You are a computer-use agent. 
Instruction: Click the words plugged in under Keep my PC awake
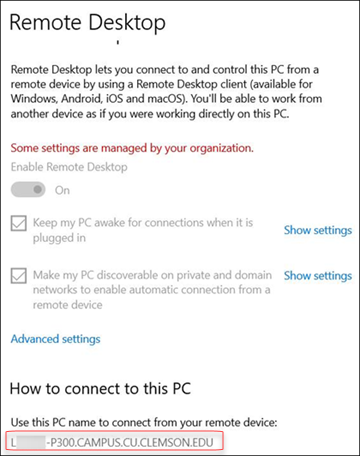point(59,238)
